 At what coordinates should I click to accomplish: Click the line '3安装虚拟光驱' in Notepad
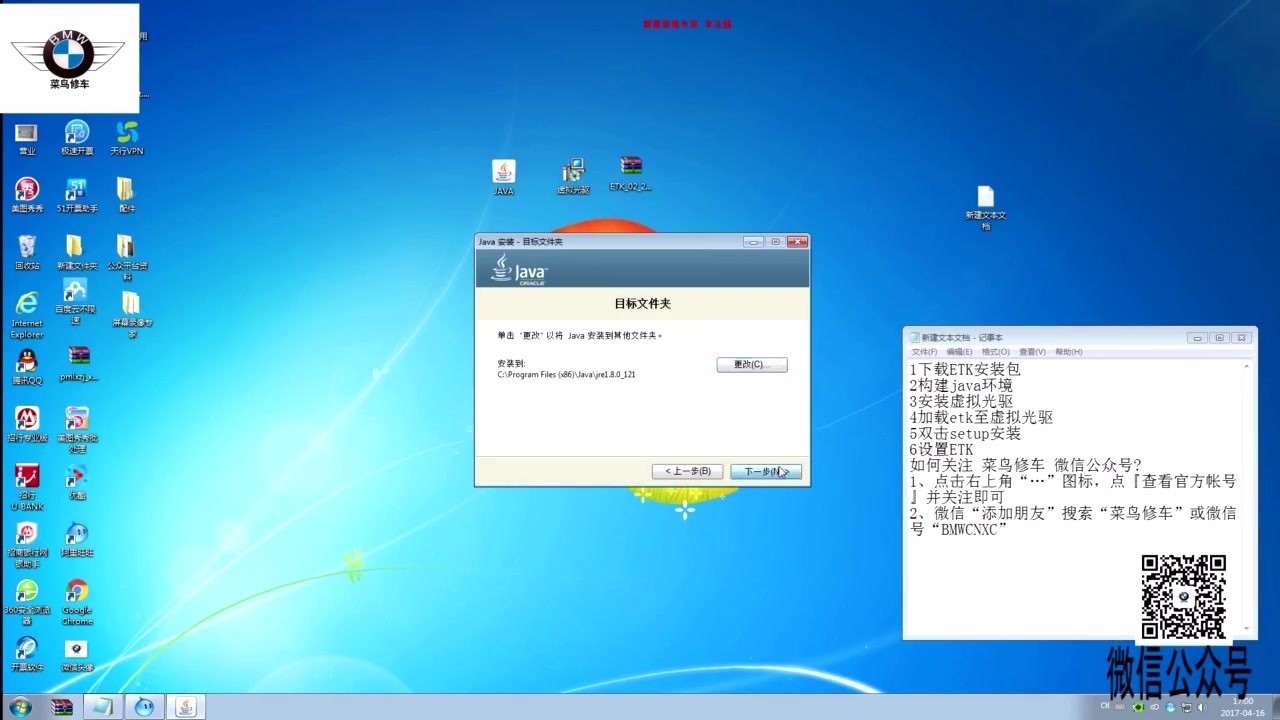[x=961, y=401]
